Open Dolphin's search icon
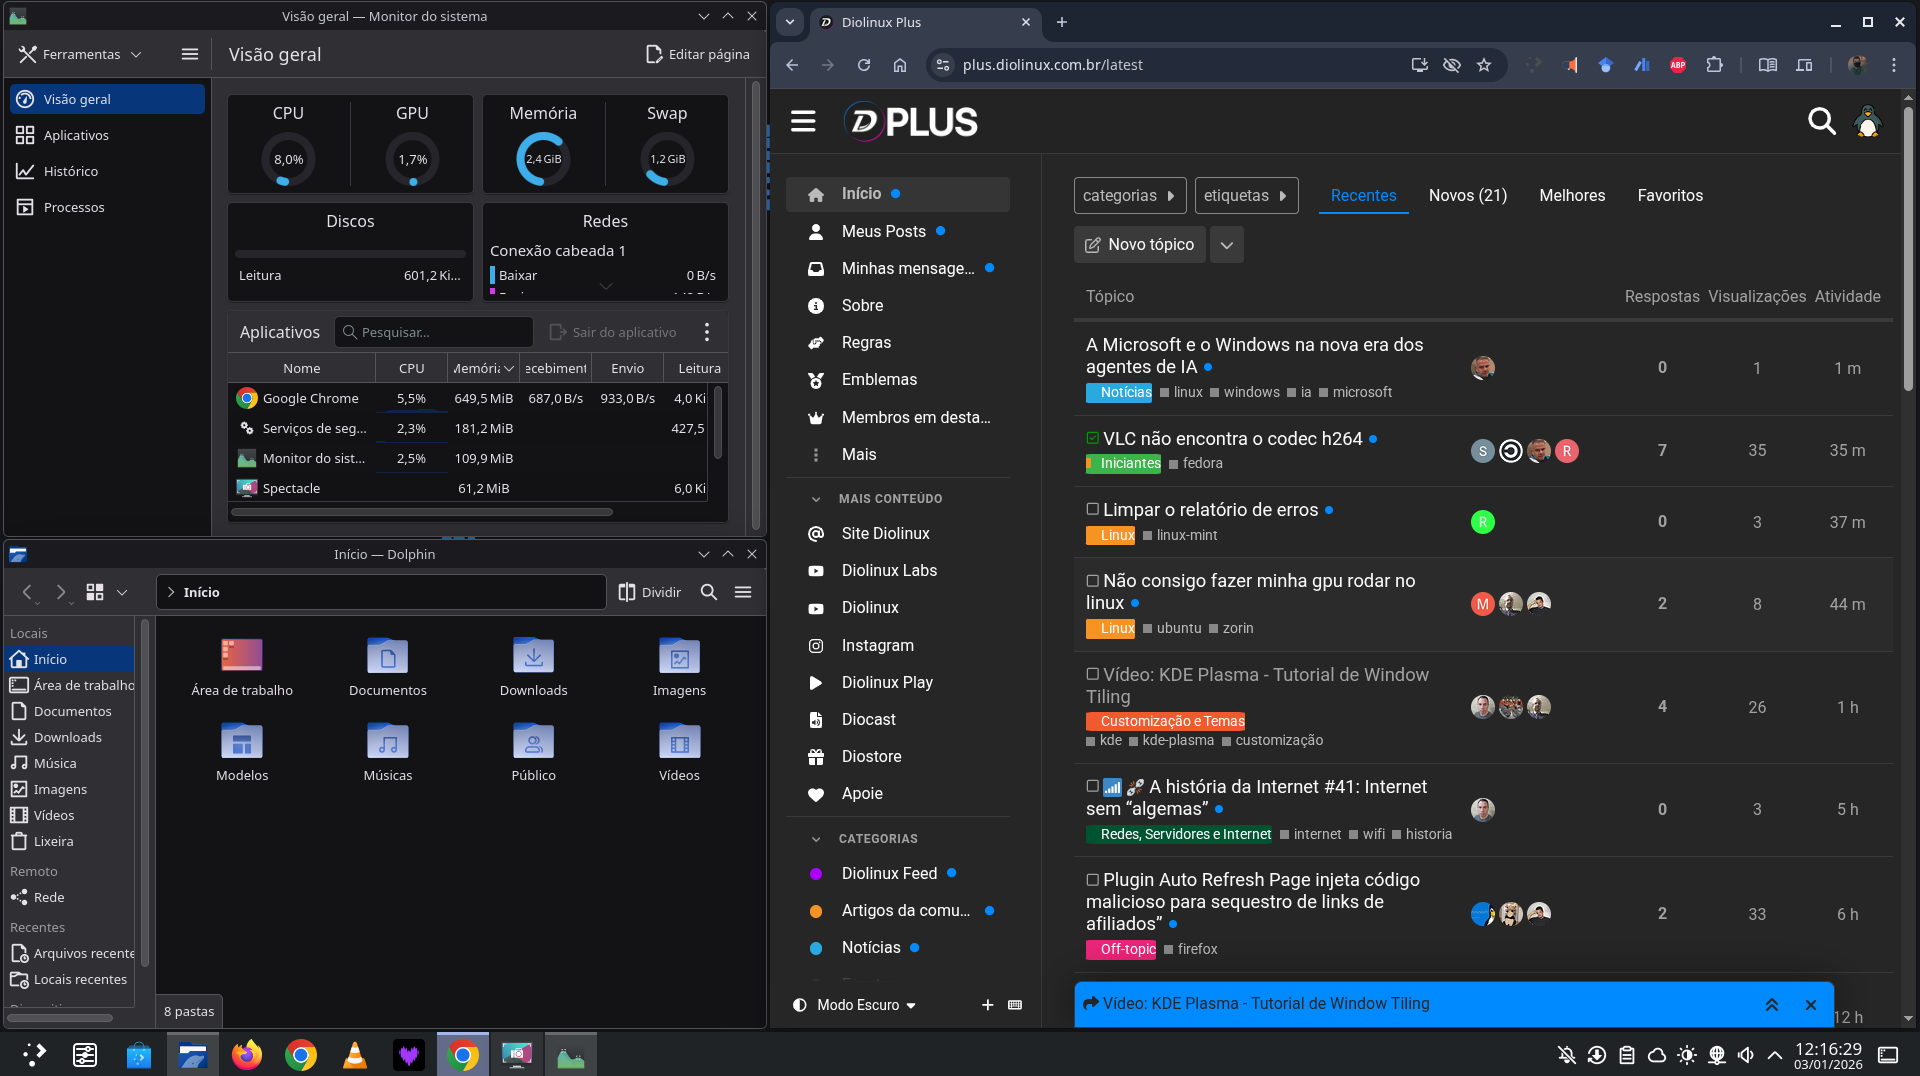Screen dimensions: 1920x1076 click(709, 592)
